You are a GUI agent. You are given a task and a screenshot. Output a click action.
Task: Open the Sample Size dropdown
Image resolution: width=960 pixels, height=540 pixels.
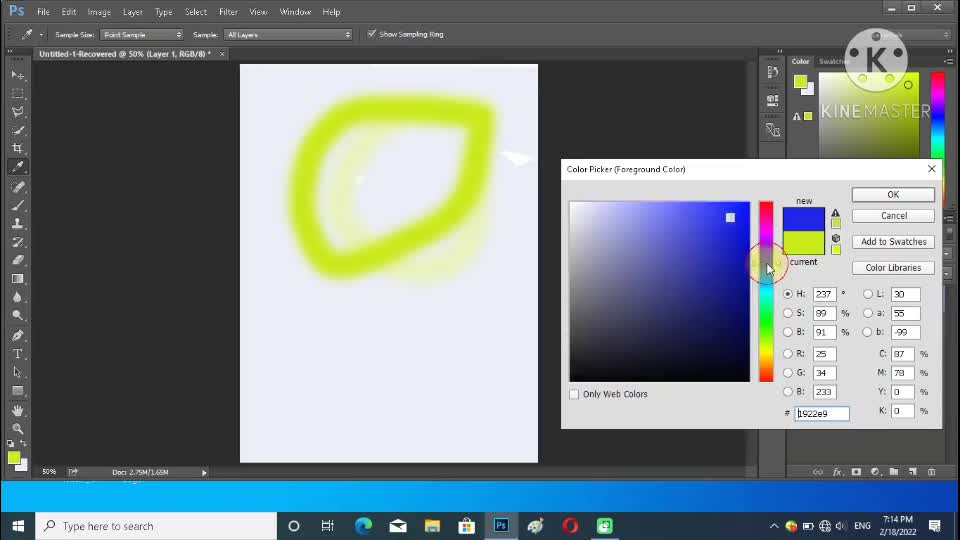(x=141, y=34)
